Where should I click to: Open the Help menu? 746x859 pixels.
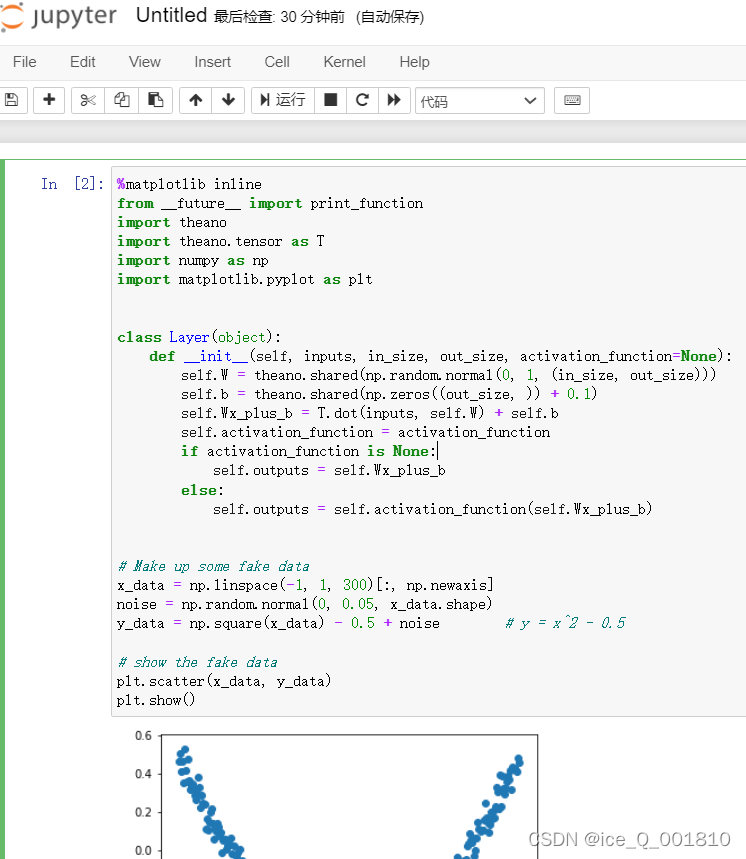click(415, 62)
